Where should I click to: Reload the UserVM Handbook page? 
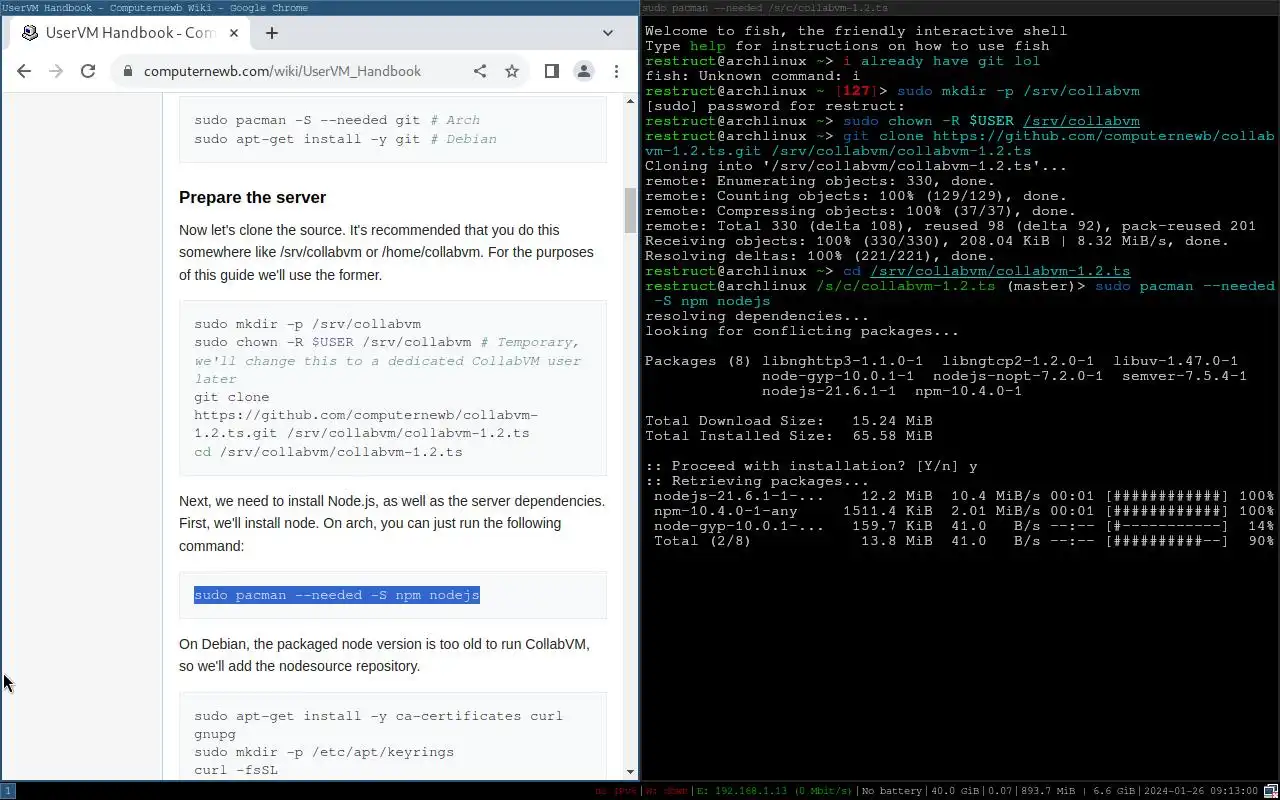pos(88,71)
